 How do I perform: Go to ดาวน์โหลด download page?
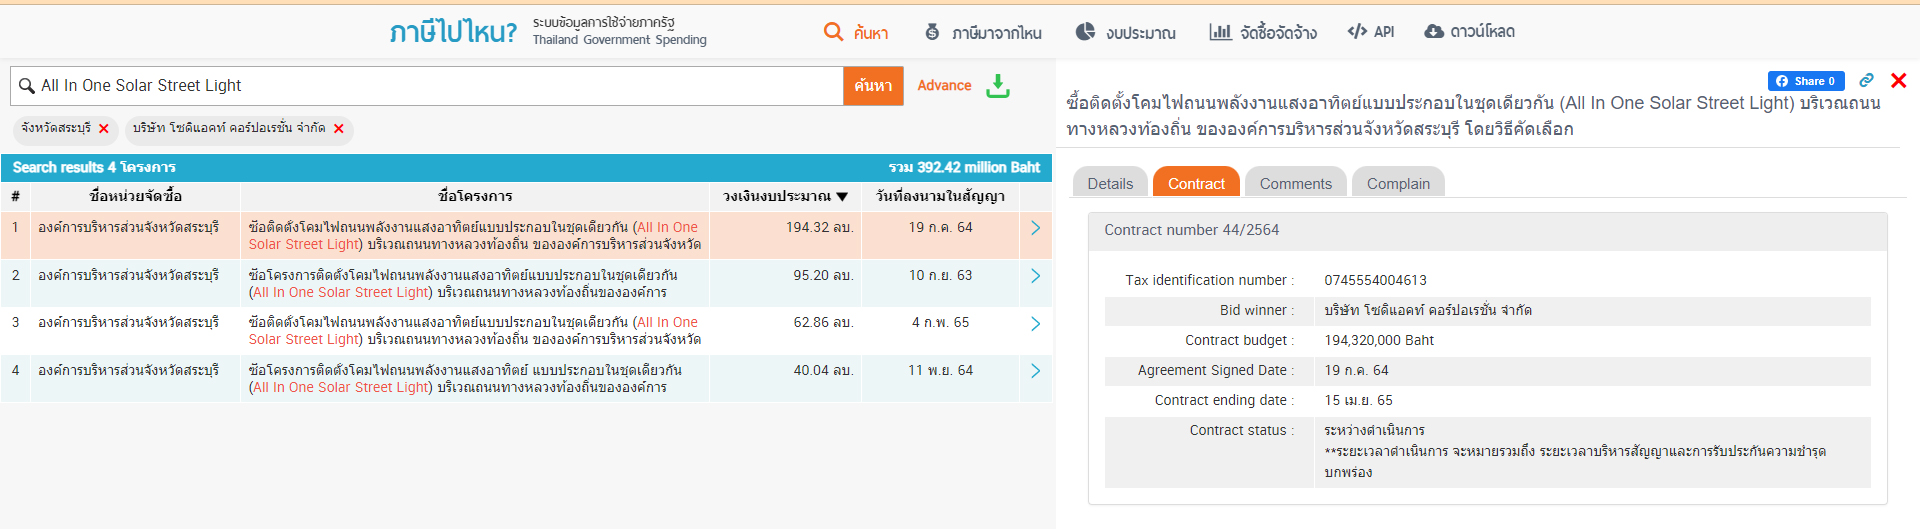point(1469,32)
